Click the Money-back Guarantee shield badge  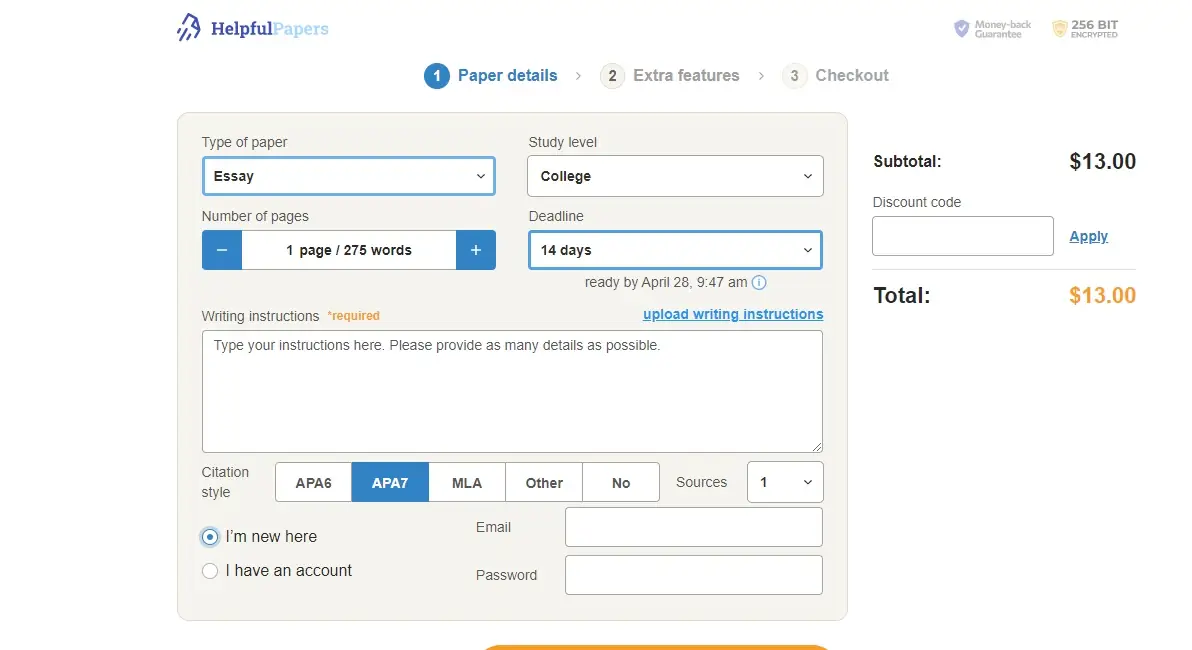pyautogui.click(x=993, y=29)
